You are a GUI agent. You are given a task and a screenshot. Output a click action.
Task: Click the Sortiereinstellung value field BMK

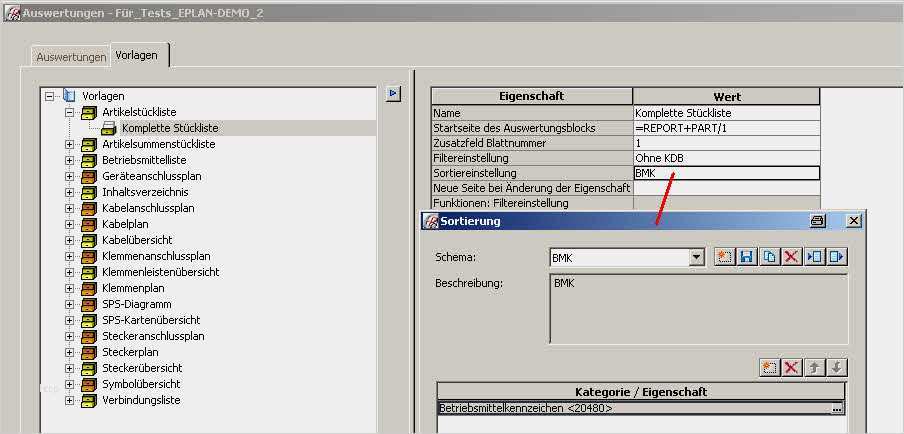[x=726, y=173]
